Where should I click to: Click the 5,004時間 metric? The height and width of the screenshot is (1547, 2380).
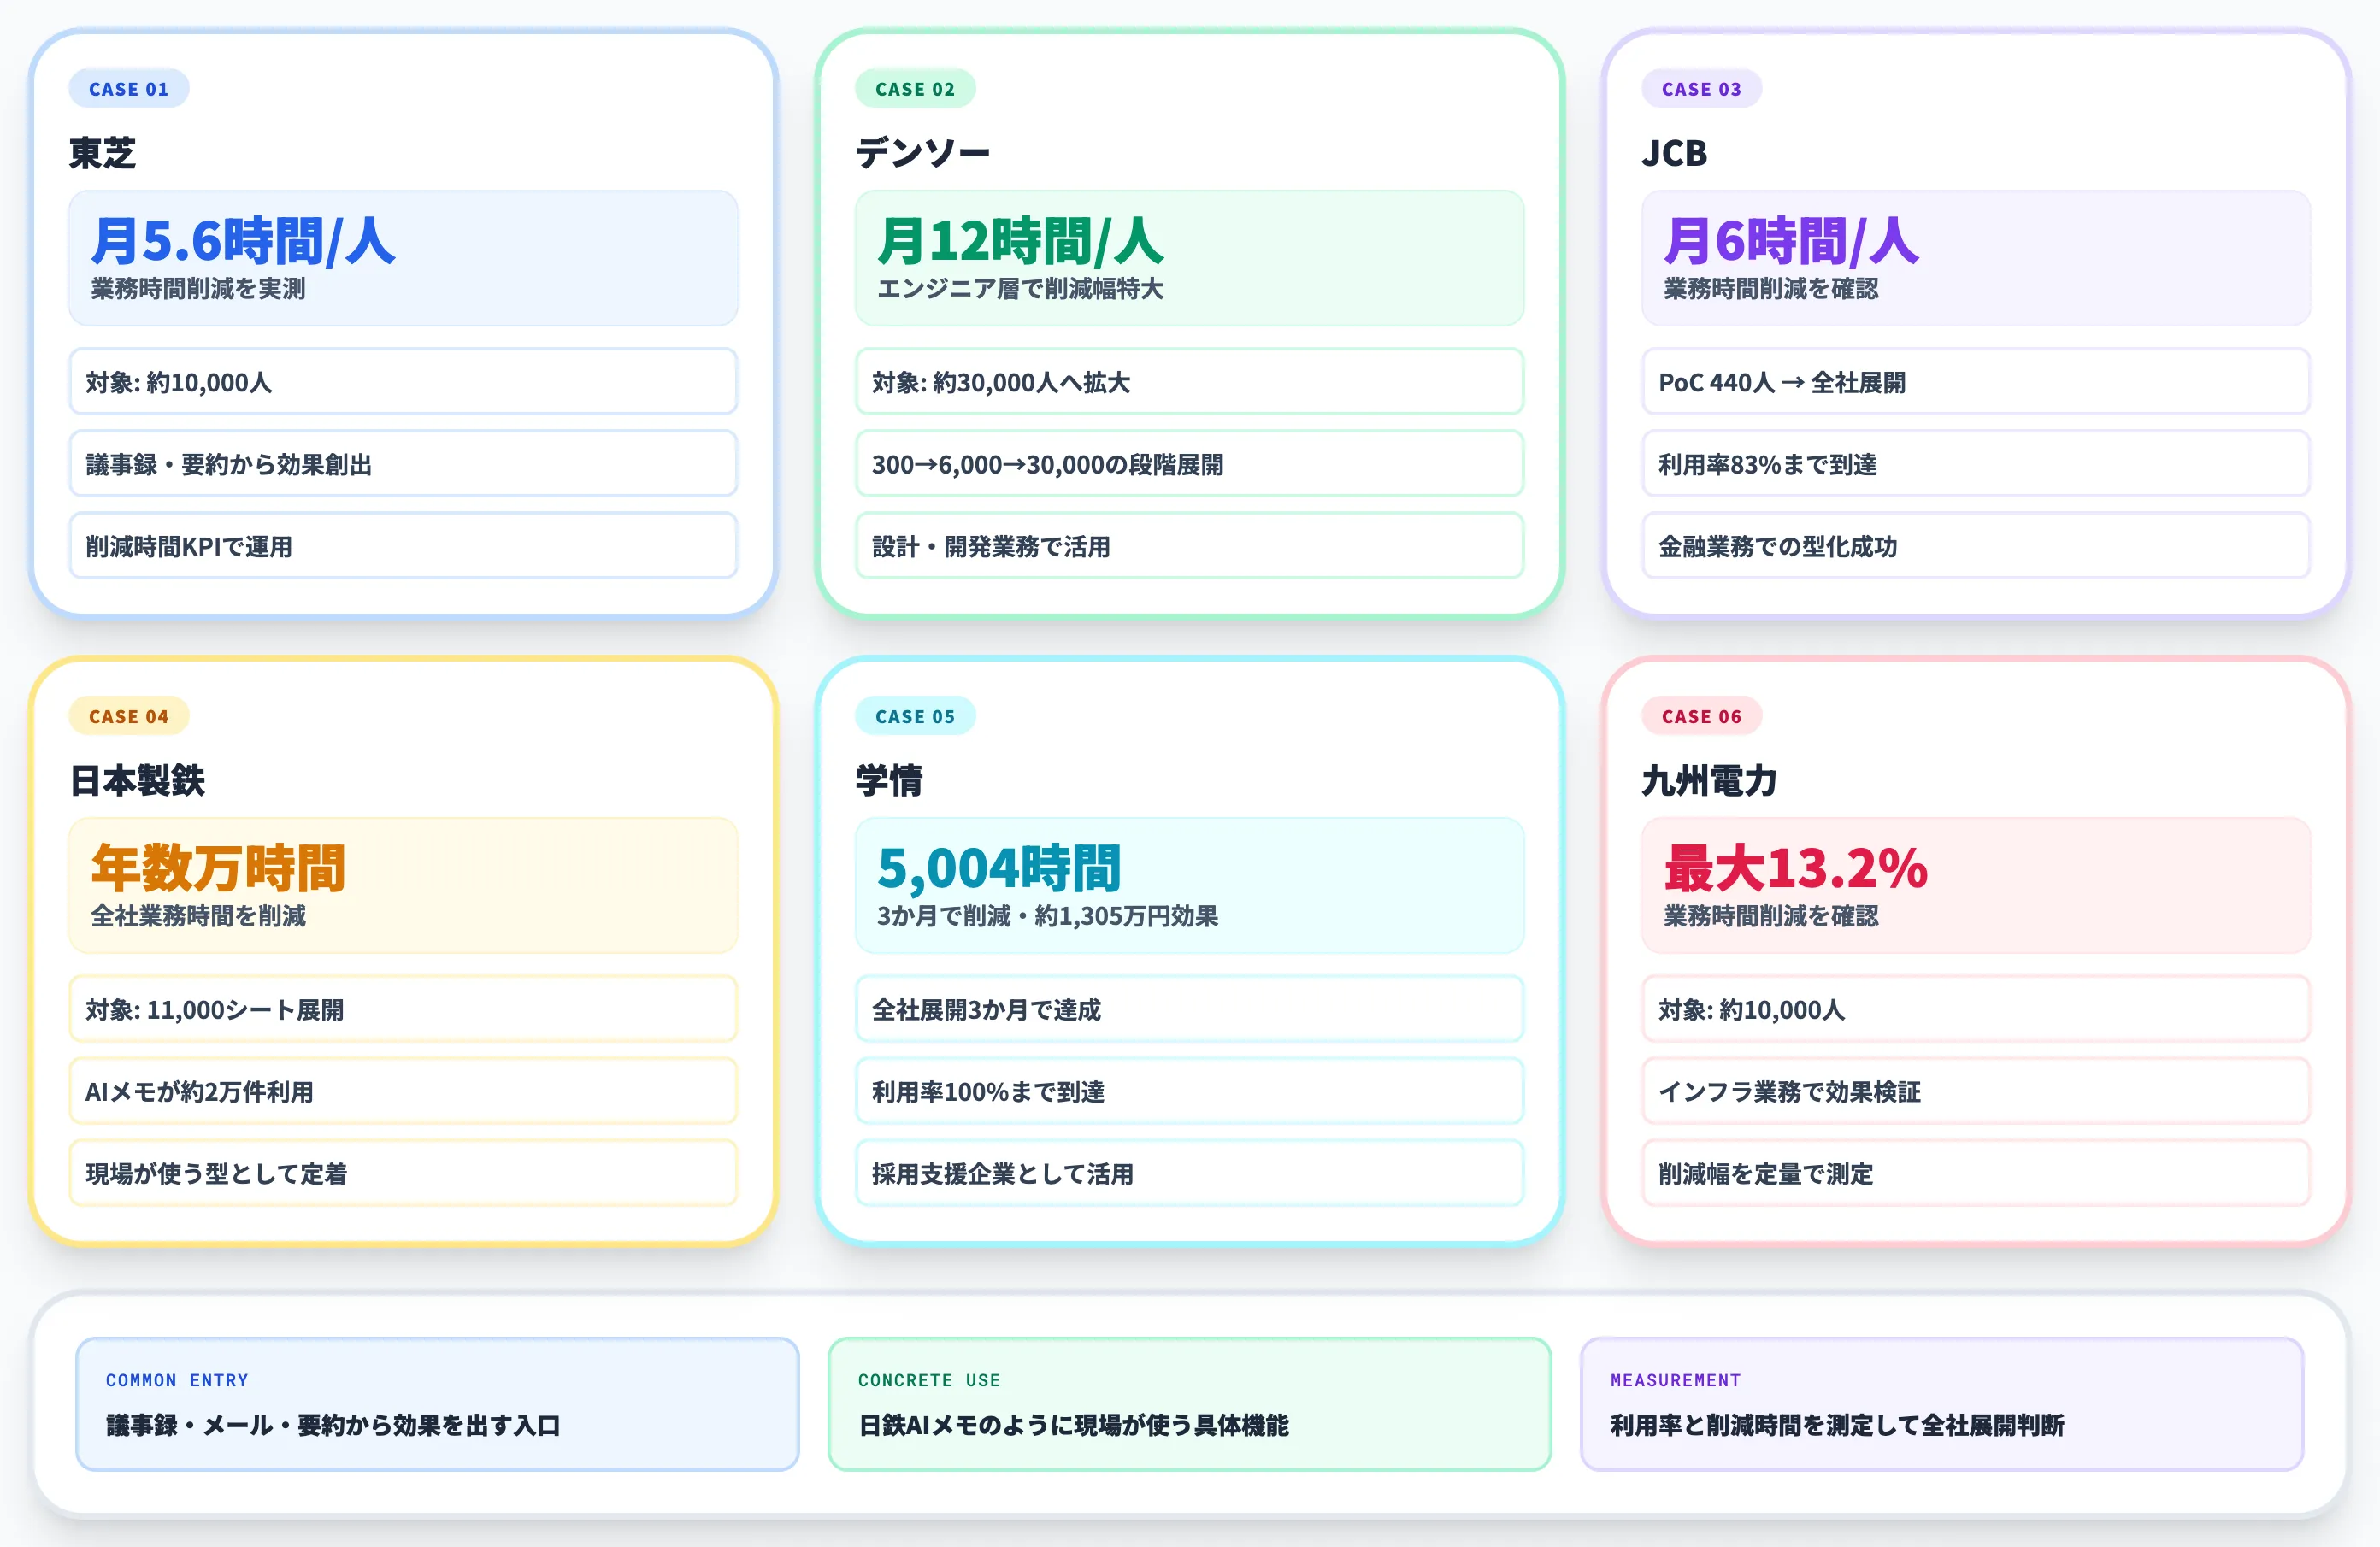tap(999, 868)
